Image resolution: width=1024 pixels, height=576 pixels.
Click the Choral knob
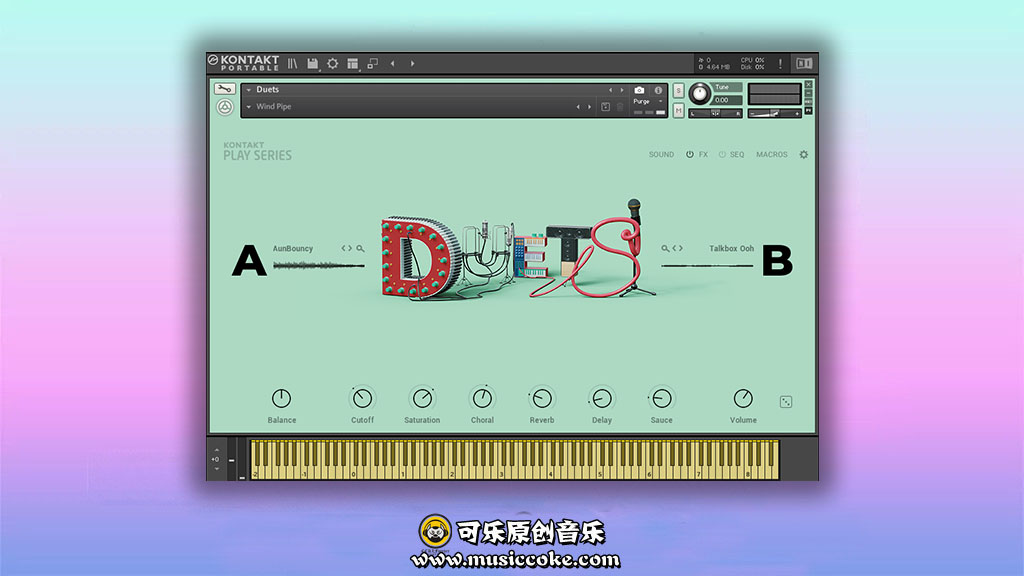pos(482,398)
